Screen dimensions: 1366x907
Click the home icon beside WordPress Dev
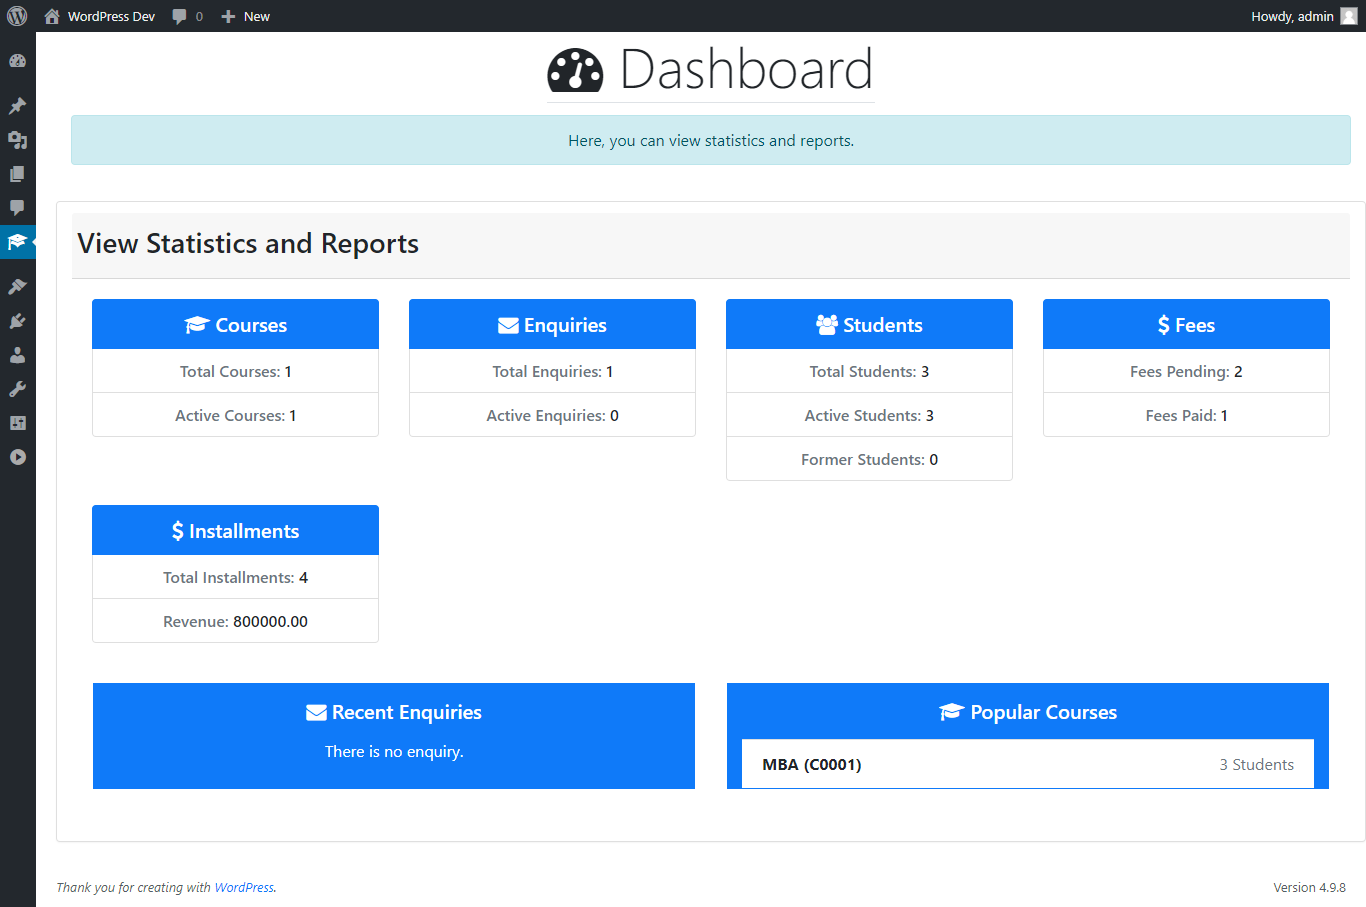pos(52,16)
